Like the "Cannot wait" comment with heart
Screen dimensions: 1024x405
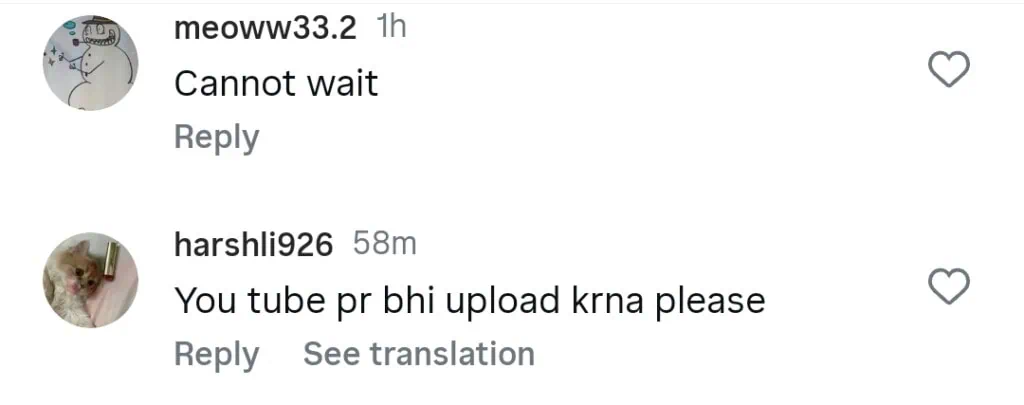point(949,70)
